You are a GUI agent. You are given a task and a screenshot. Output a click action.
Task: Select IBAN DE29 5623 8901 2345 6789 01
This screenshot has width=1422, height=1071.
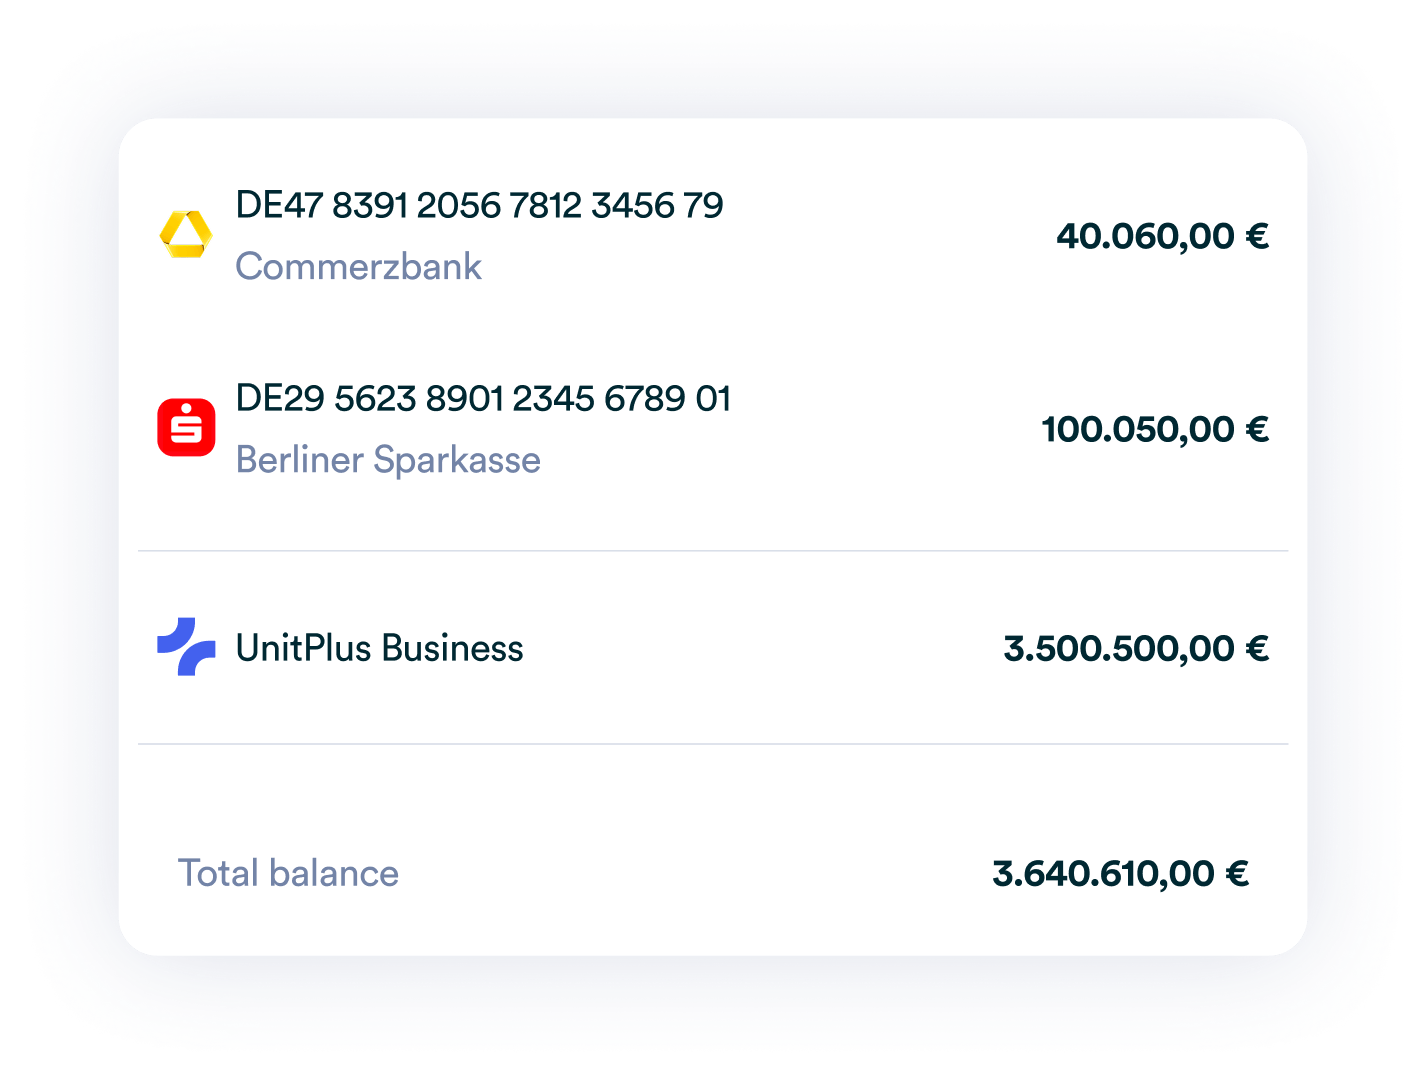pos(483,398)
